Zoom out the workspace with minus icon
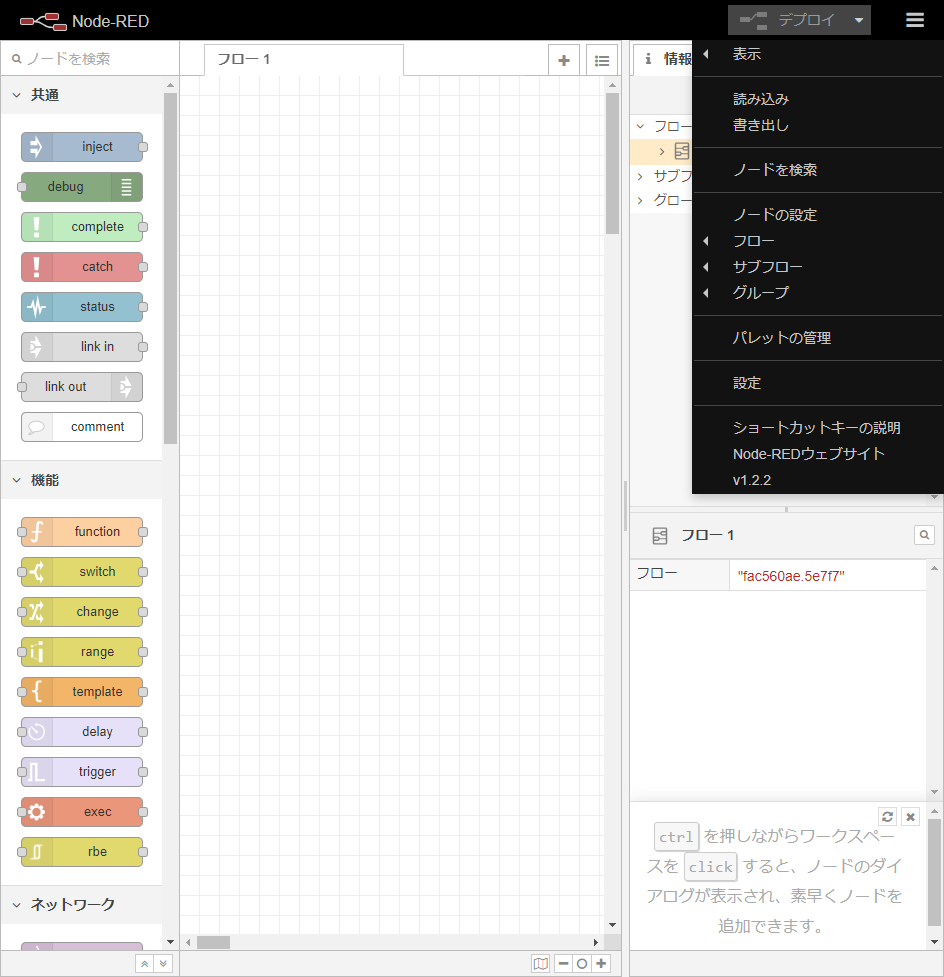Viewport: 944px width, 977px height. (x=563, y=963)
